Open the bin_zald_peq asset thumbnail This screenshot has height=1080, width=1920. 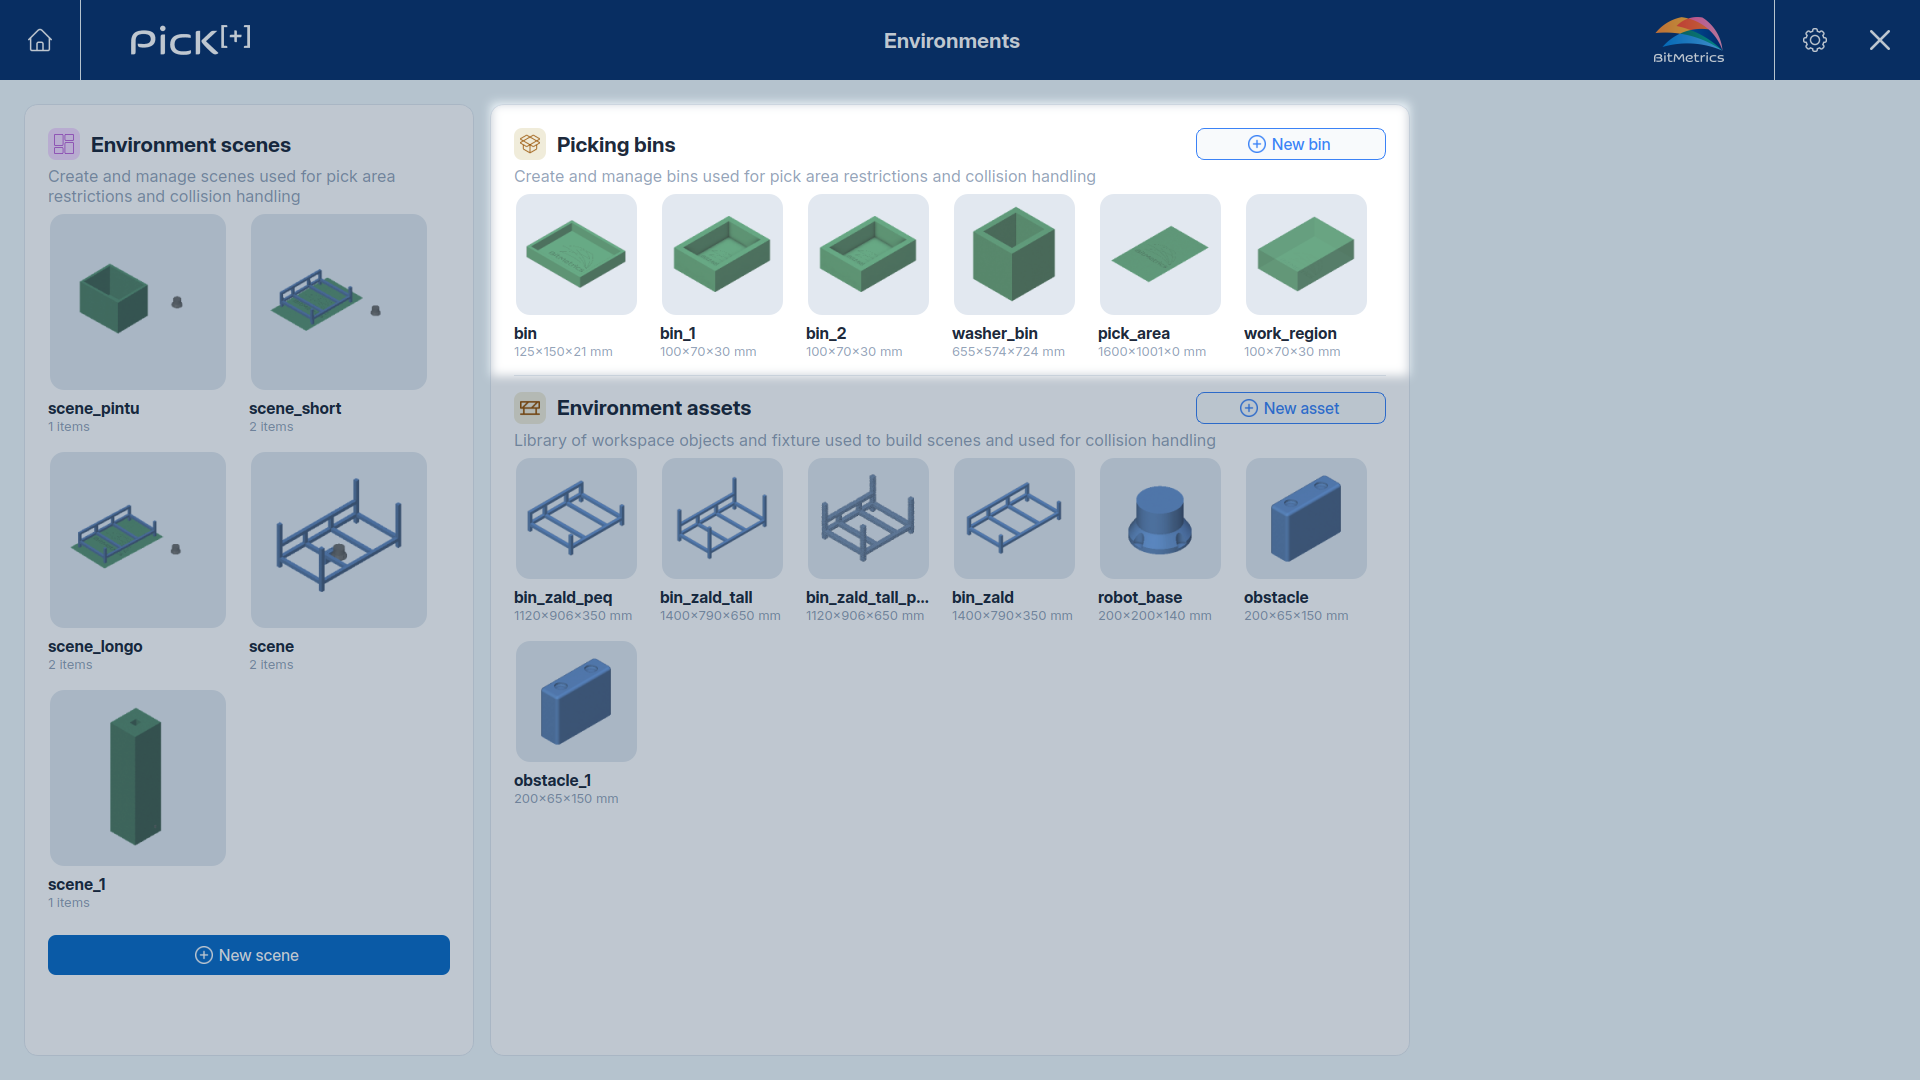[576, 519]
